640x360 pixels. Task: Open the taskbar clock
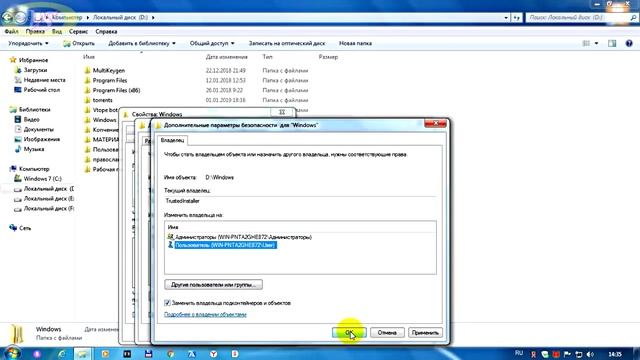[615, 354]
